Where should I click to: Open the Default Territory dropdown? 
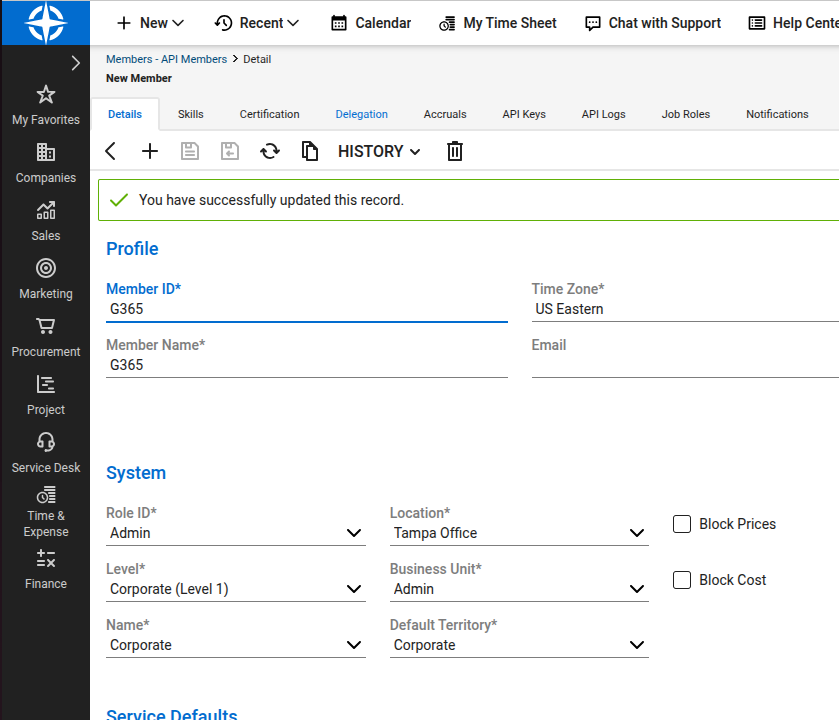[x=519, y=645]
